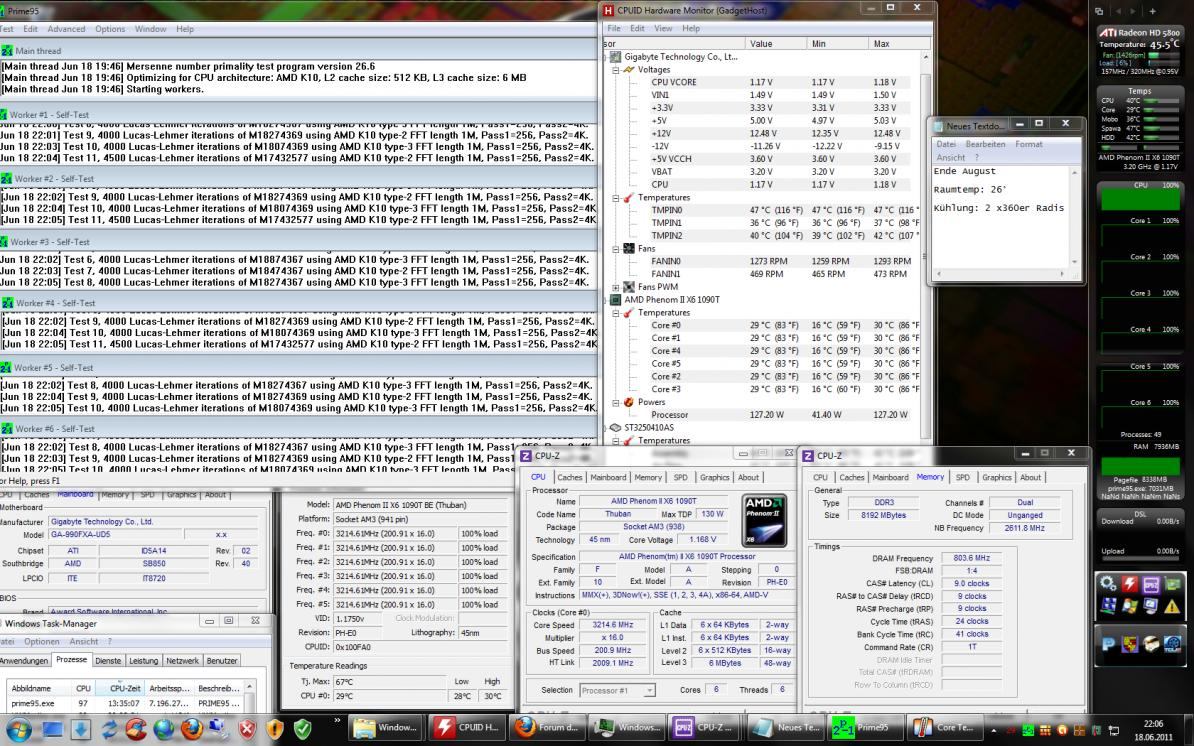Click the Main thread window icon in Prime95
This screenshot has width=1194, height=746.
(x=7, y=50)
